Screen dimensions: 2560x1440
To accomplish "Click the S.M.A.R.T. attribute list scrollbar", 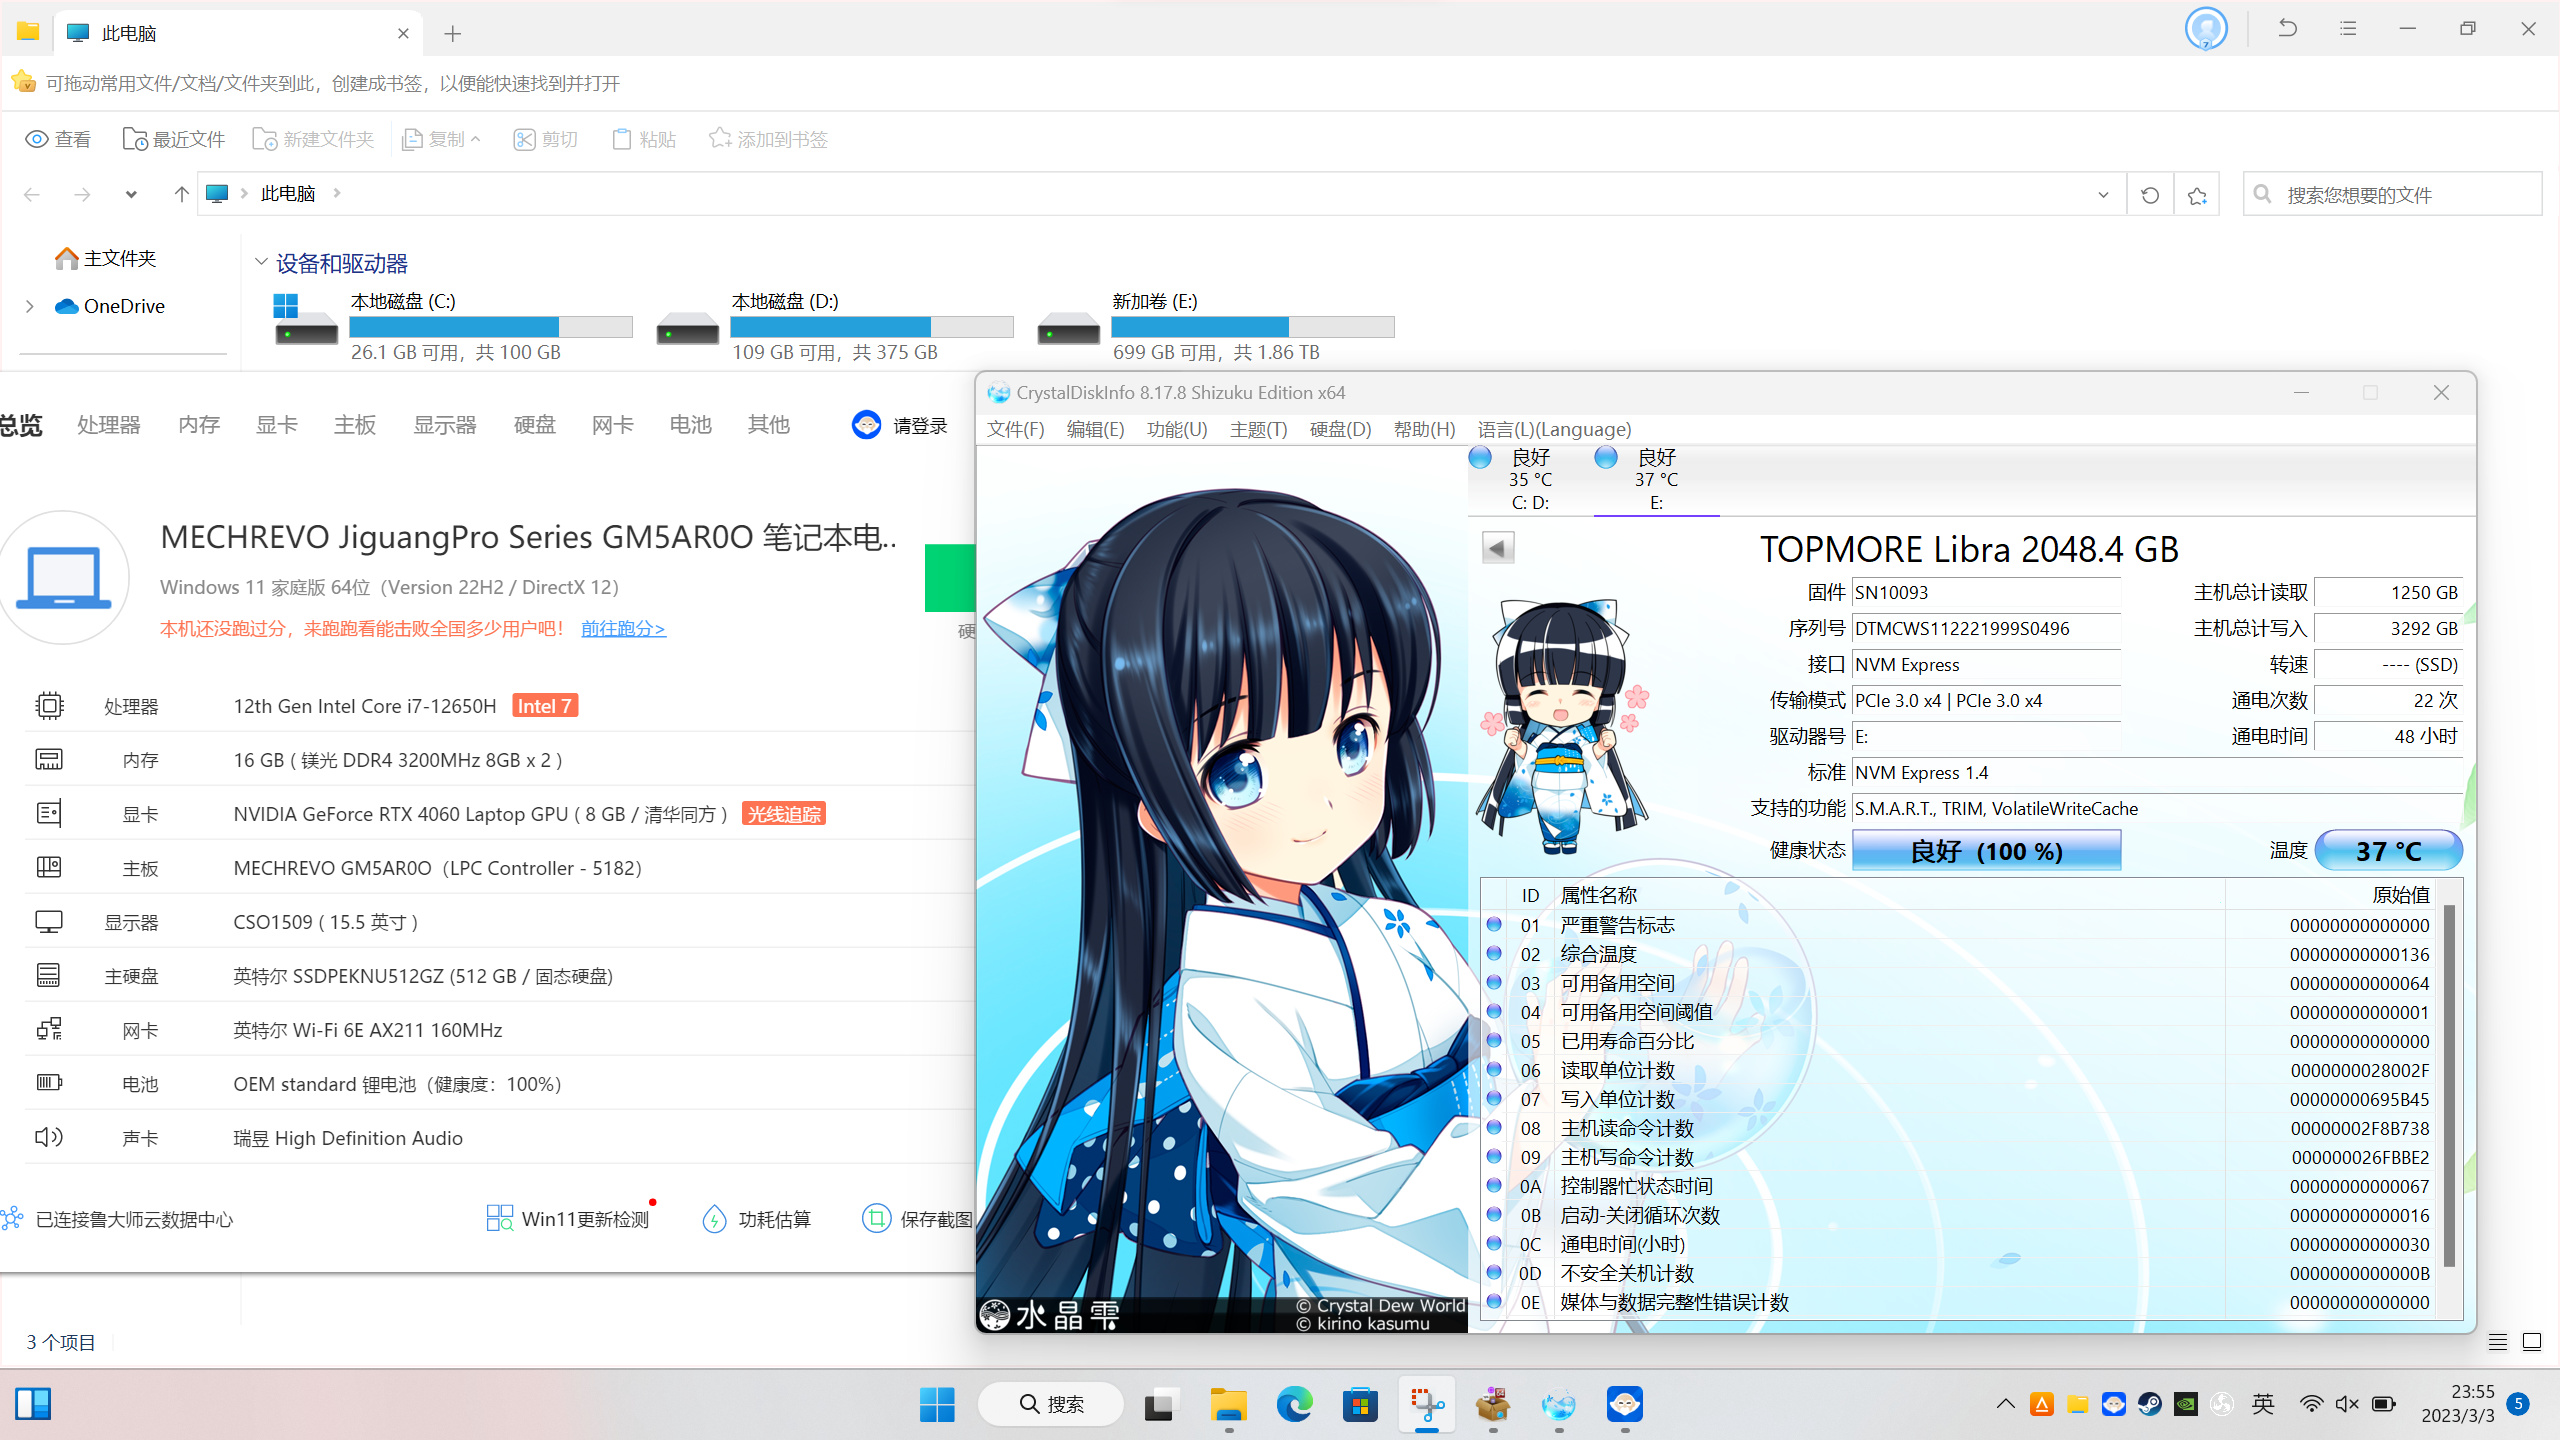I will [2448, 1084].
